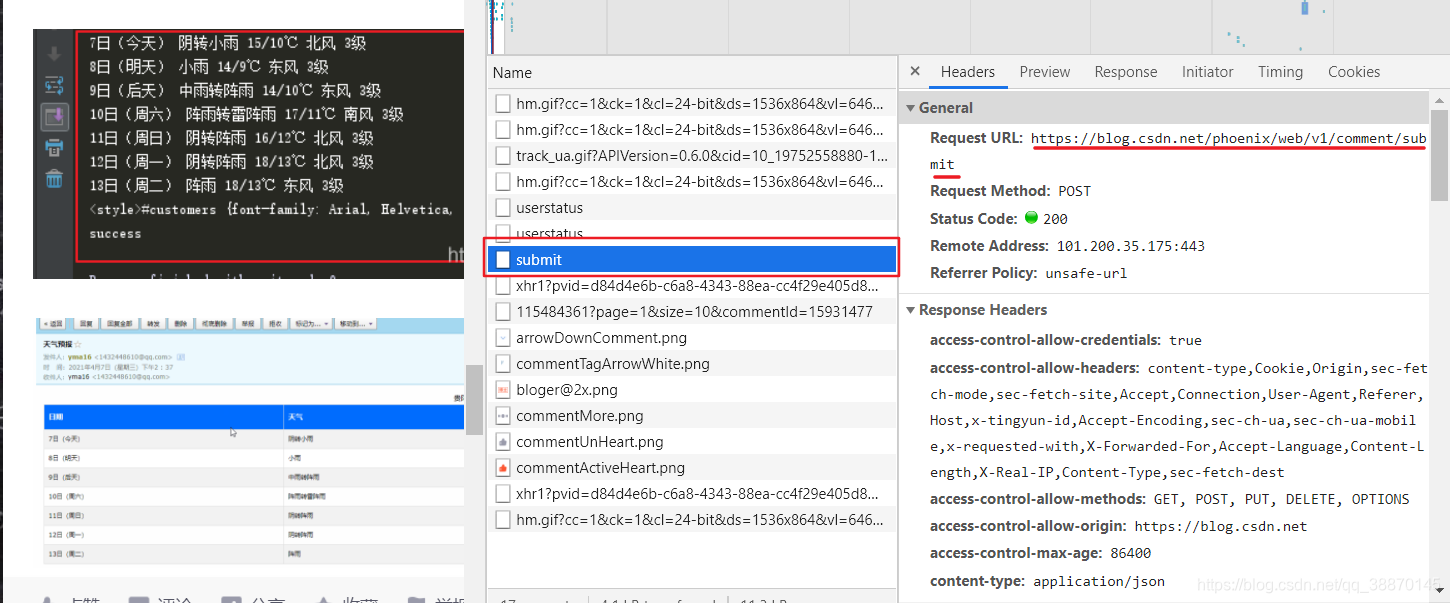Screen dimensions: 1450x603
Task: Select the submit request row
Action: pyautogui.click(x=692, y=260)
